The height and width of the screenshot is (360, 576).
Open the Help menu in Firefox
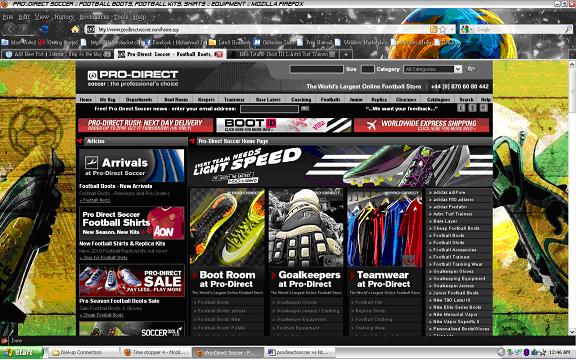(140, 17)
